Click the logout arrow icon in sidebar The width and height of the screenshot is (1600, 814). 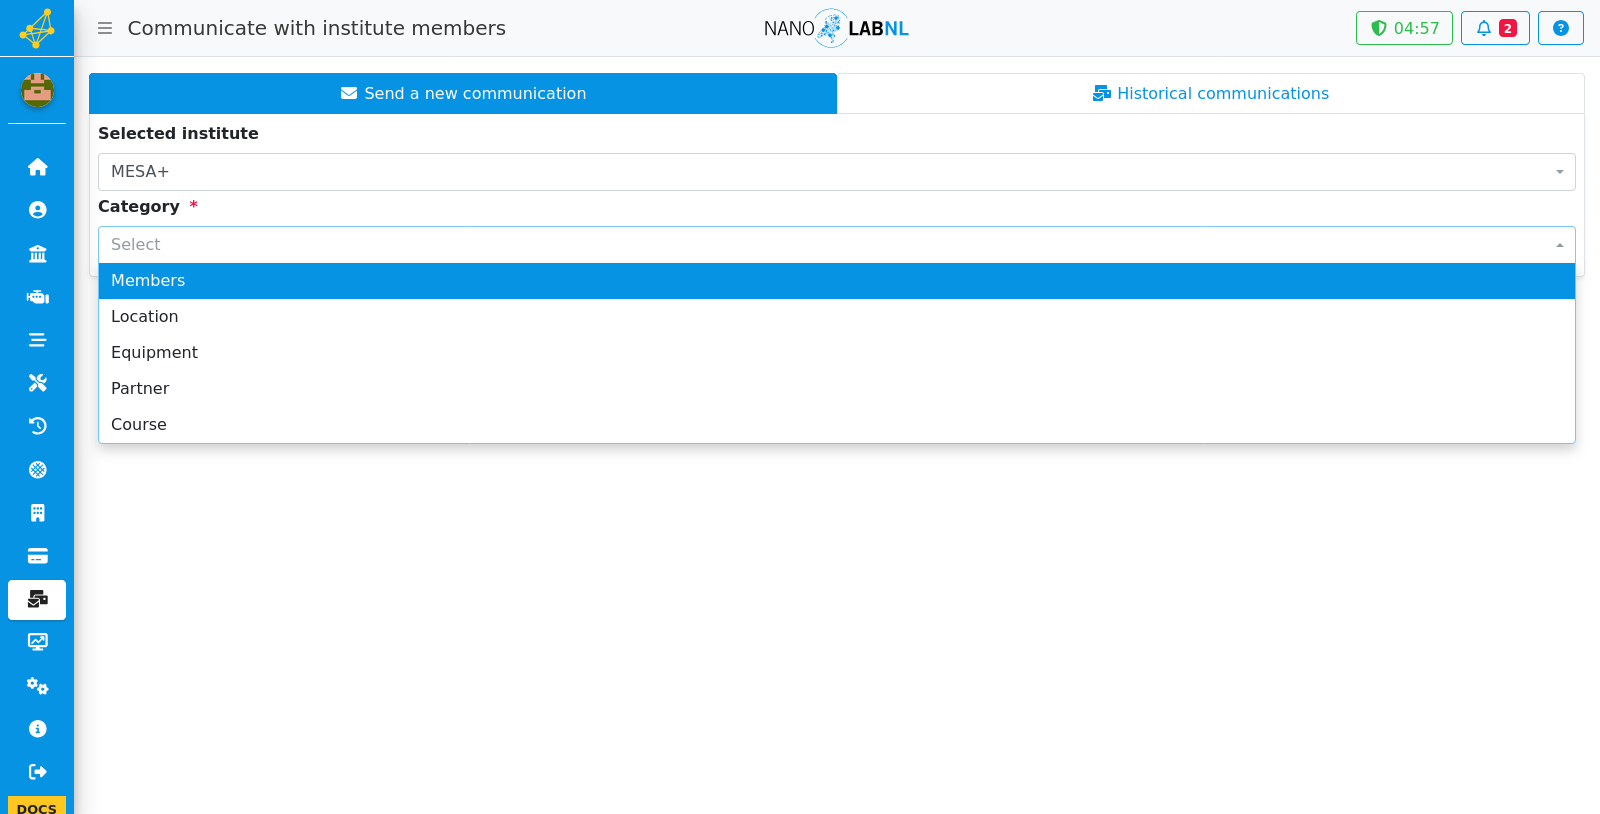[x=37, y=772]
